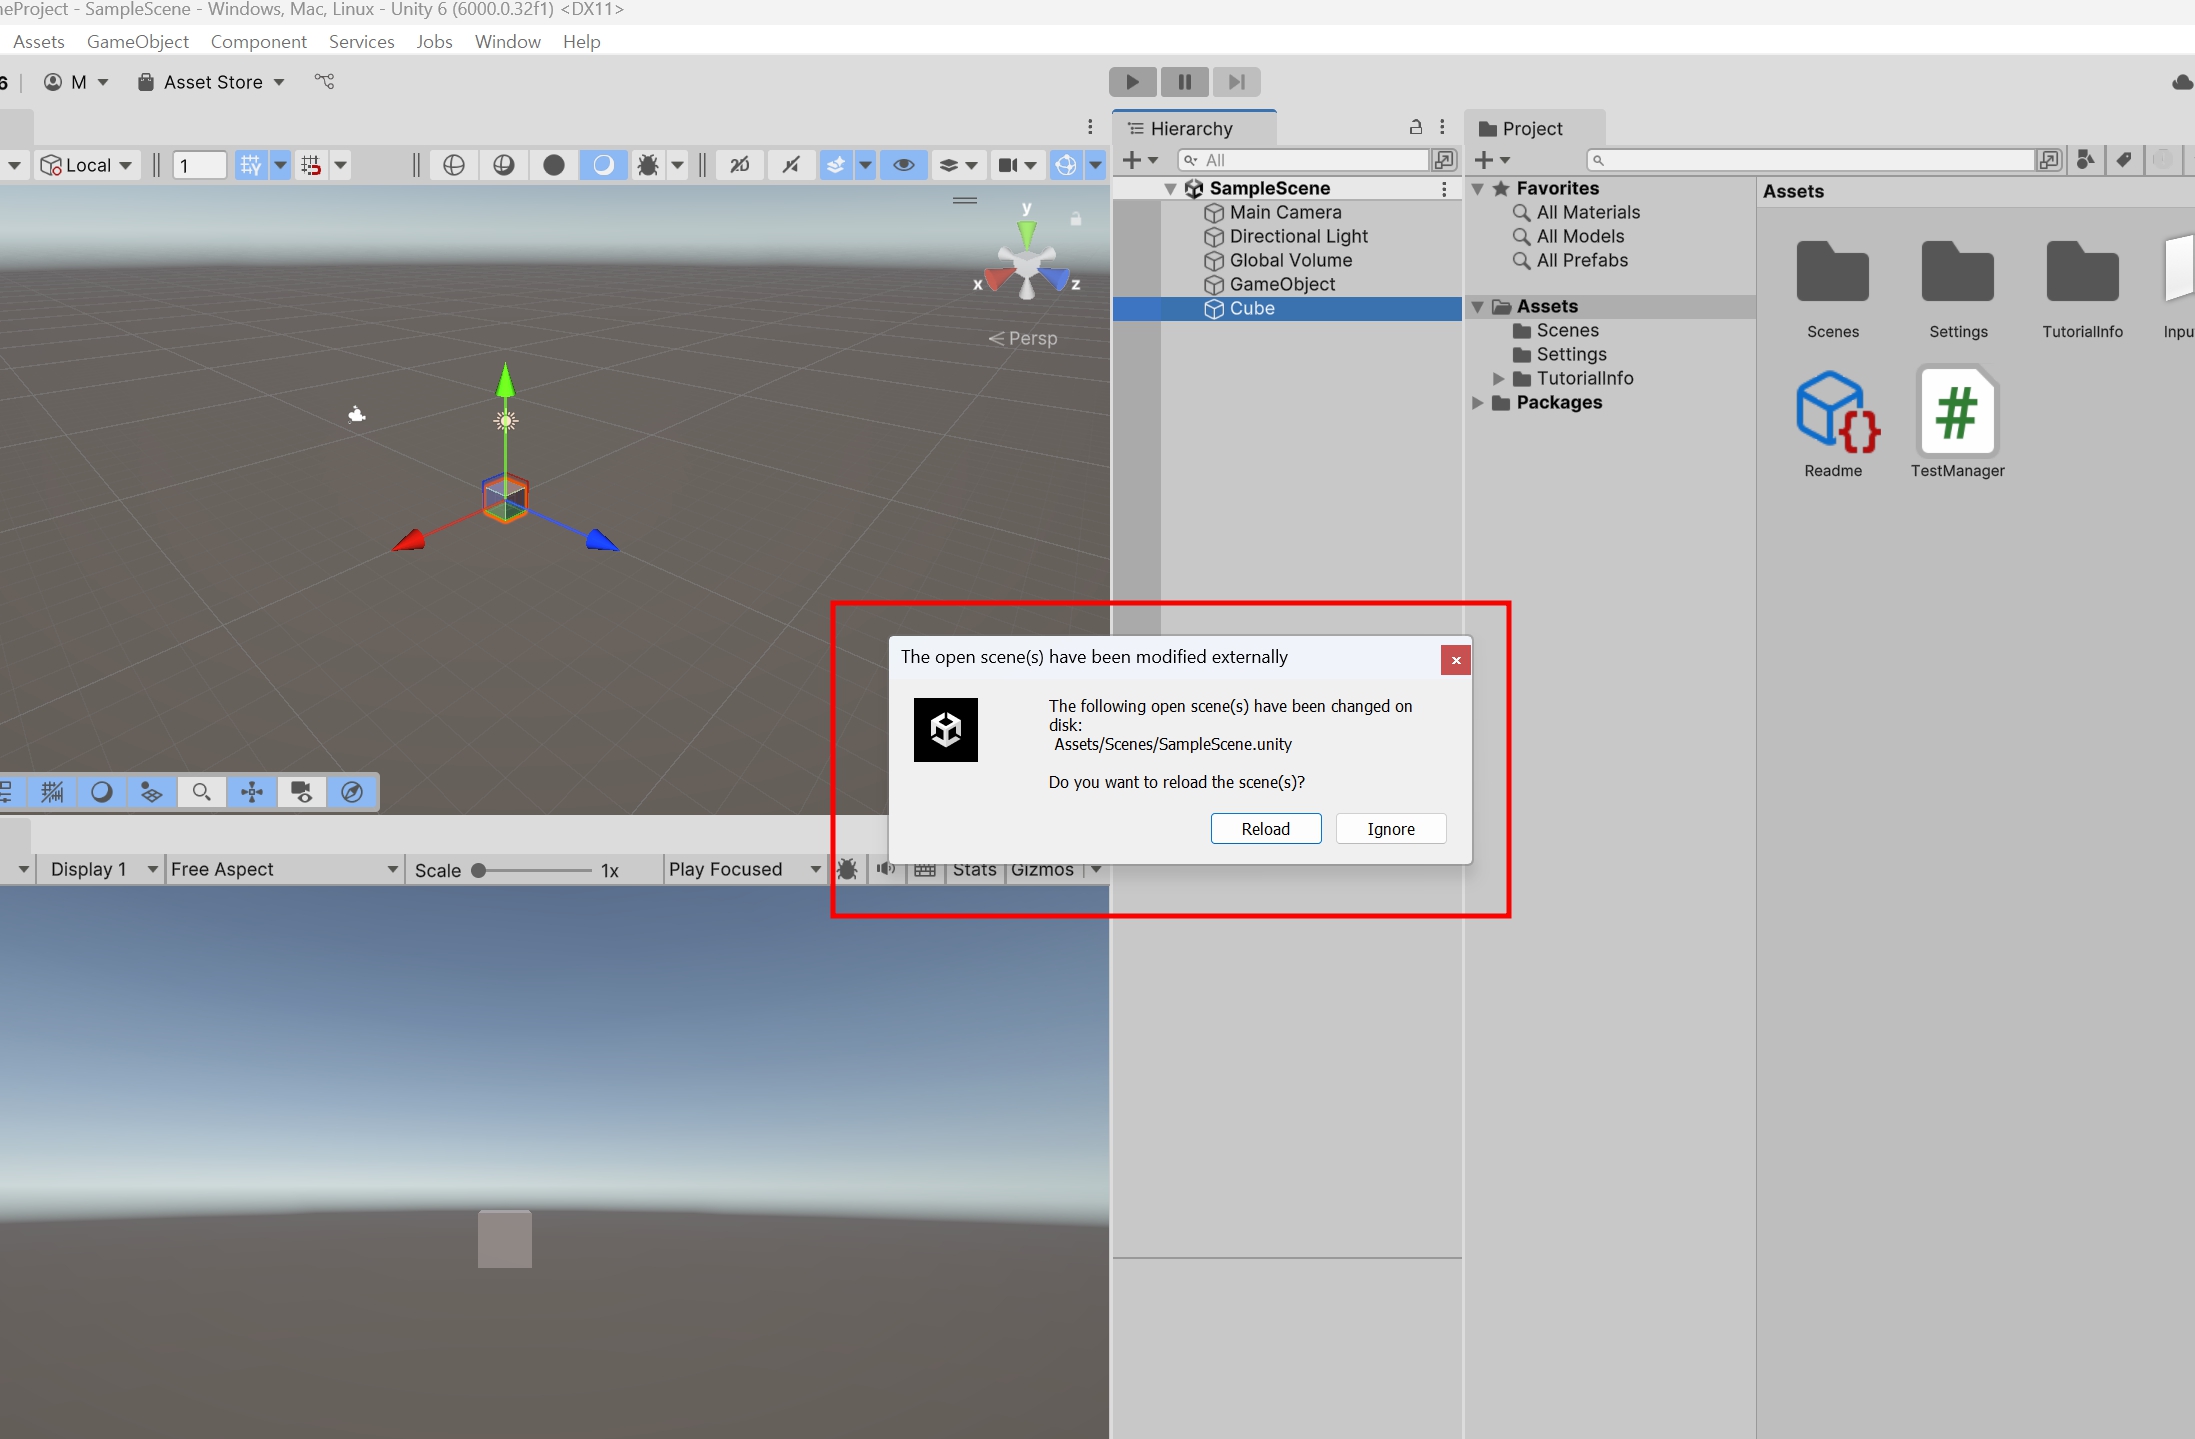The height and width of the screenshot is (1439, 2195).
Task: Click the Scene view orientation gizmo
Action: 1028,263
